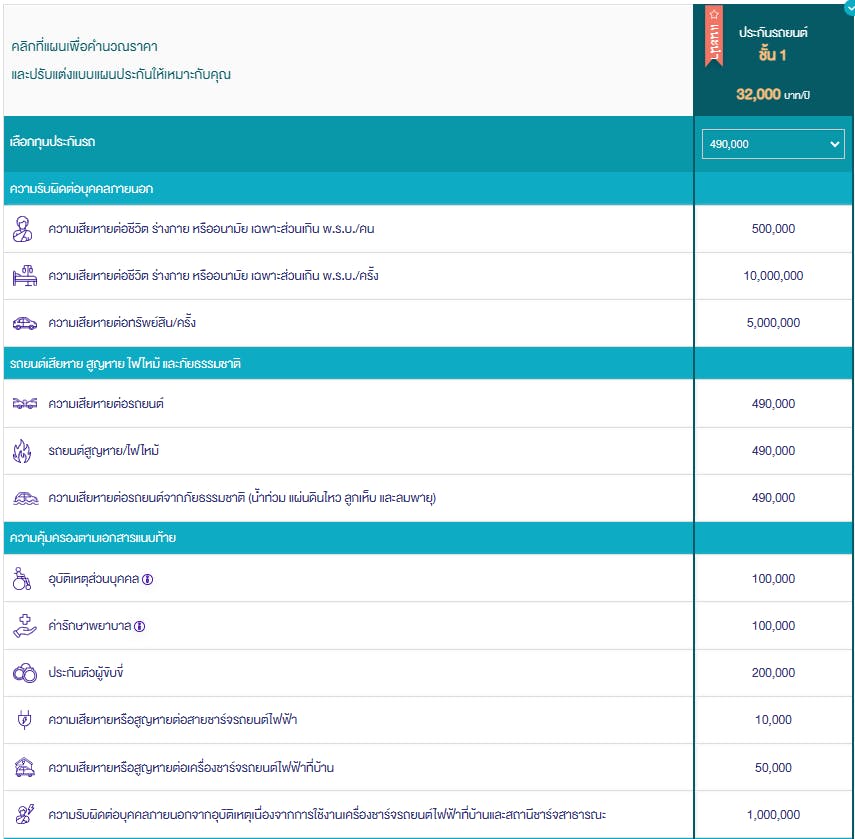Viewport: 855px width, 839px height.
Task: Click 490,000 value for รถยนต์สูญหาย/ไฟไหม้
Action: (773, 451)
